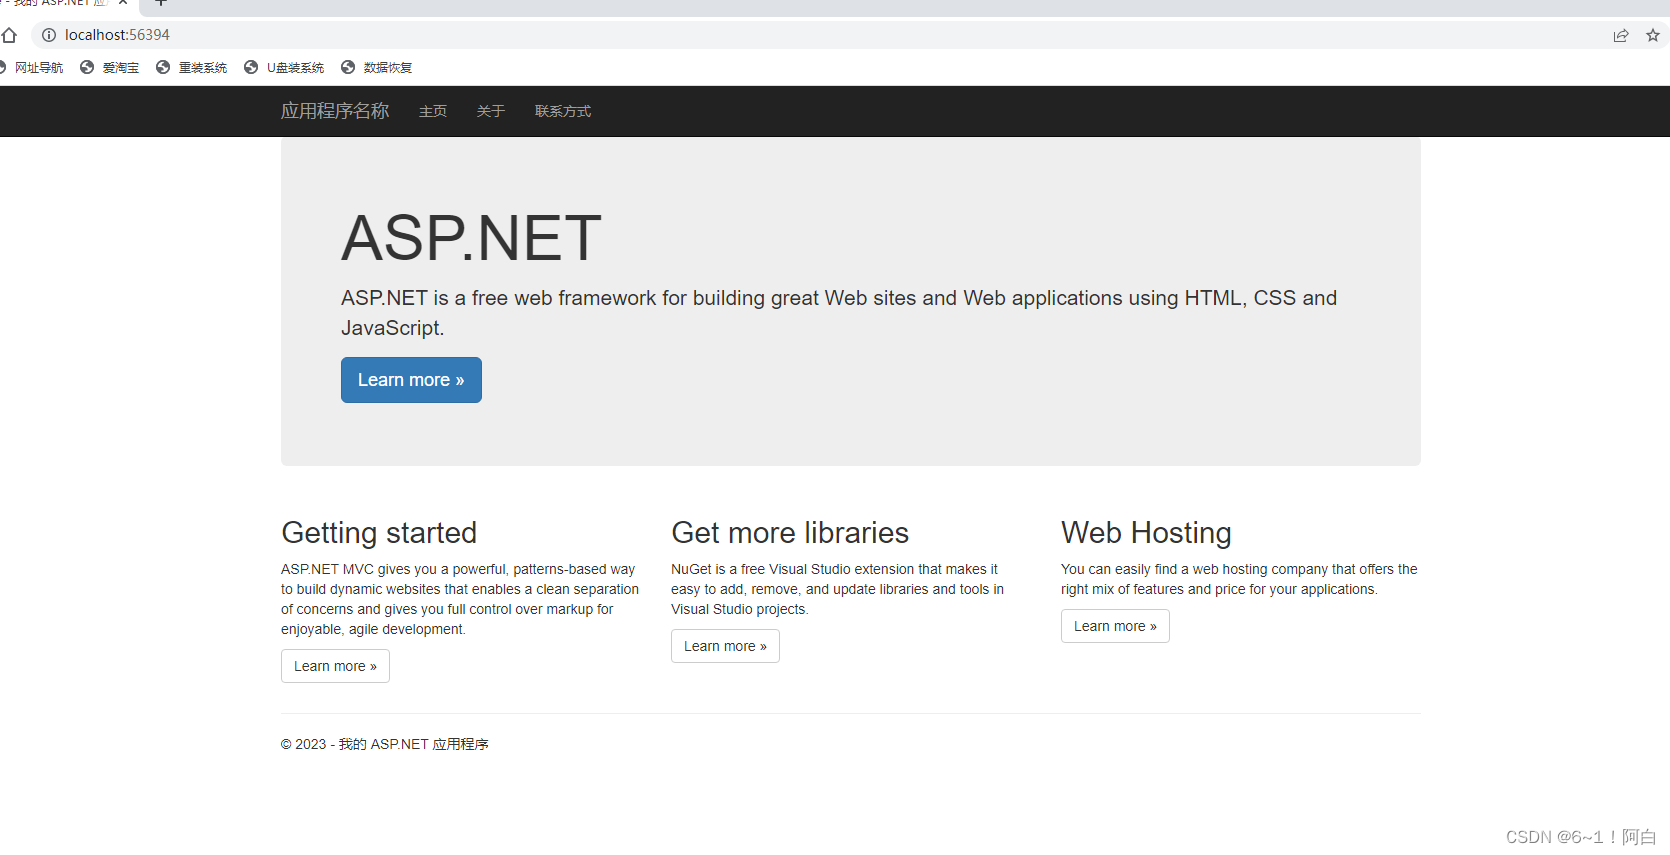Open the 网址导航 bookmark
The height and width of the screenshot is (855, 1670).
32,68
